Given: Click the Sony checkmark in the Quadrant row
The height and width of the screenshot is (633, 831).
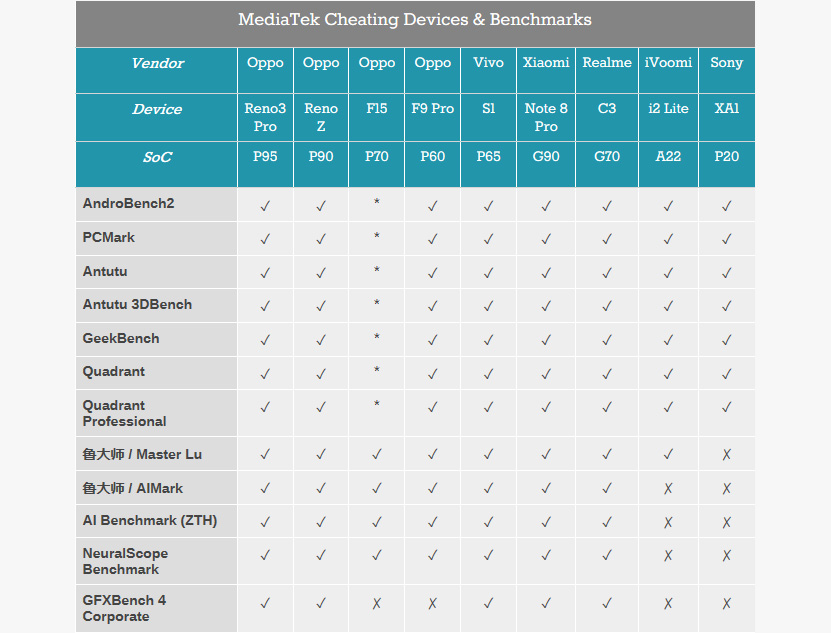Looking at the screenshot, I should click(726, 374).
